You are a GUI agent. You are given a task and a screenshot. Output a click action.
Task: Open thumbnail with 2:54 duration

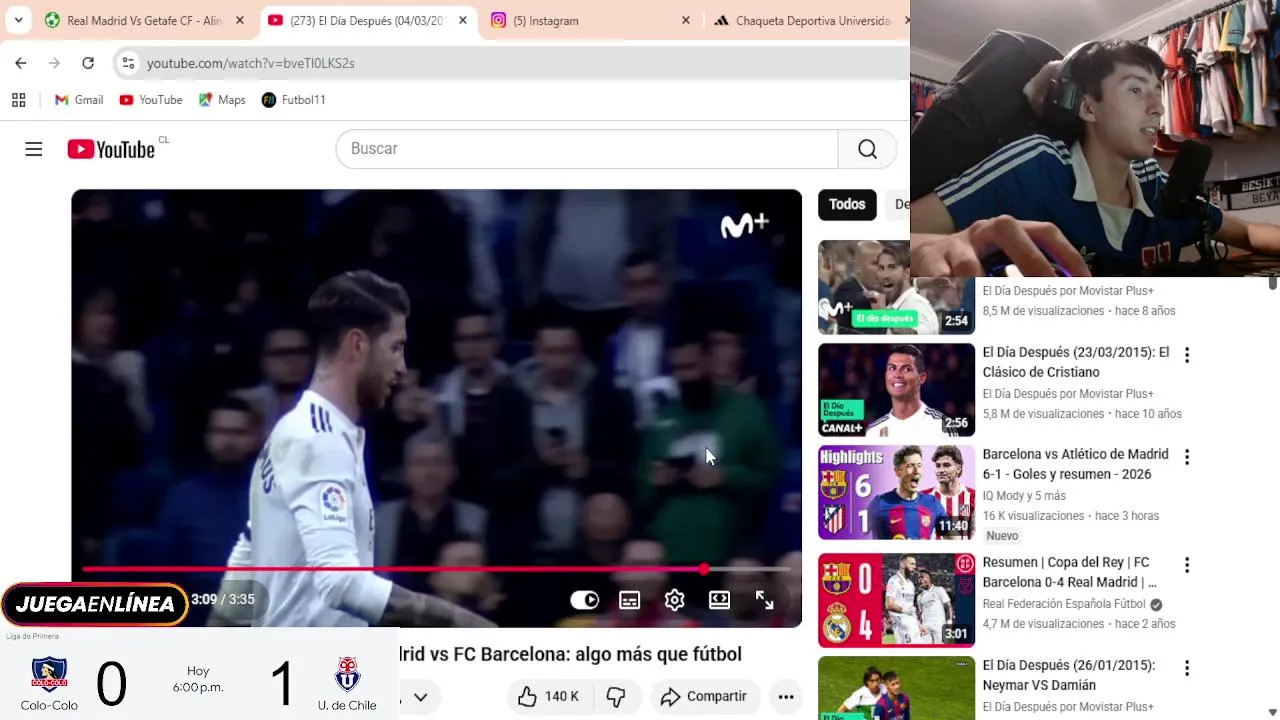896,287
